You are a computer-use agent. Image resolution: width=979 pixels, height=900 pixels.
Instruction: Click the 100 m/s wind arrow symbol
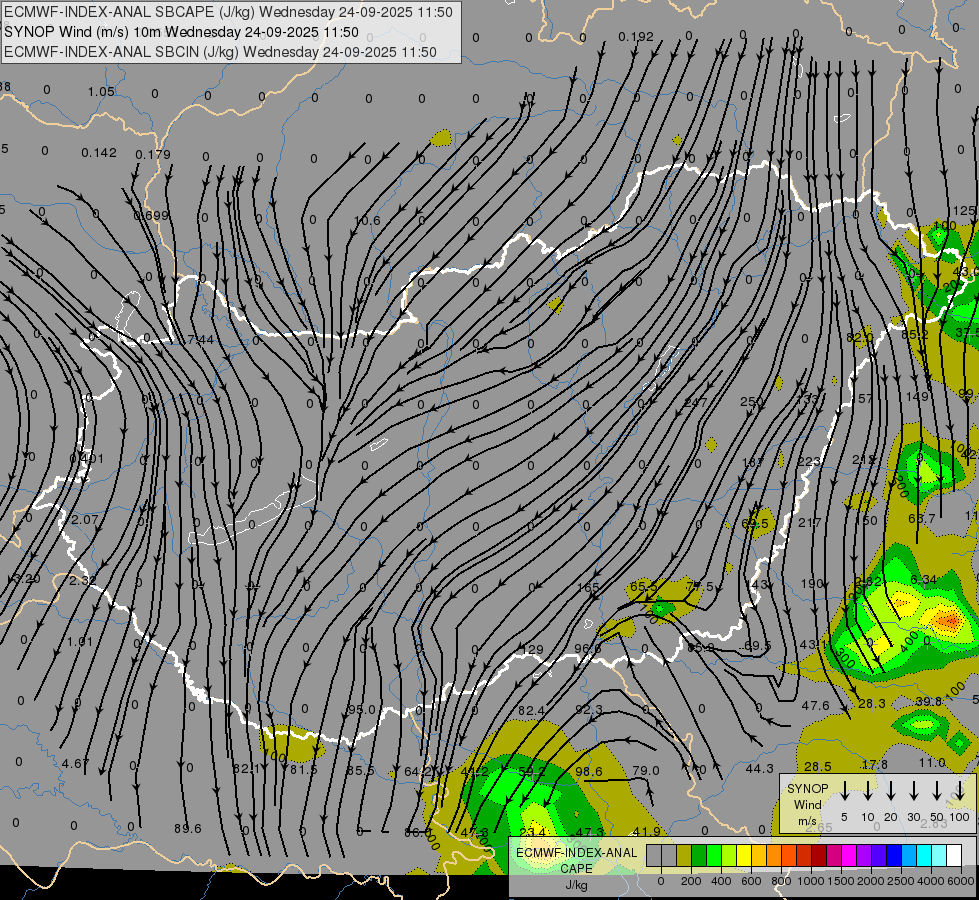(959, 791)
